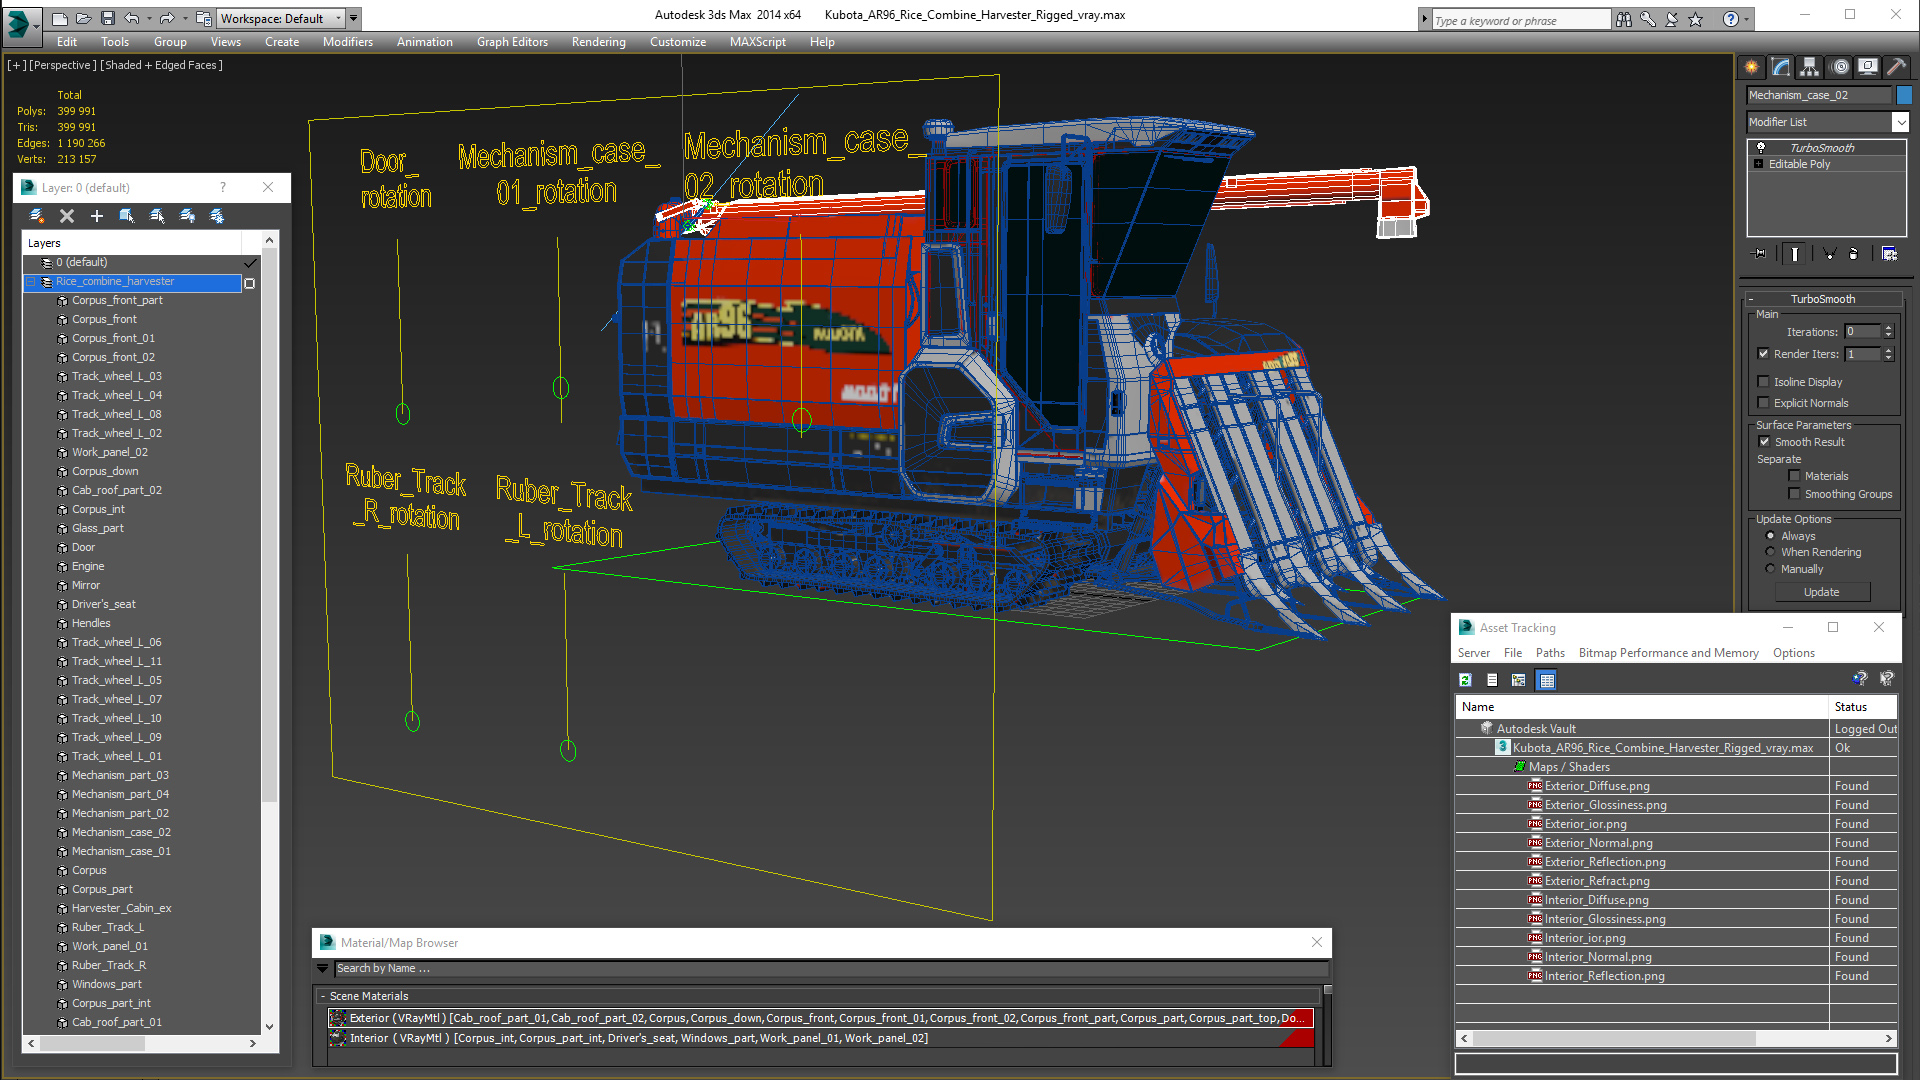The height and width of the screenshot is (1080, 1920).
Task: Select Manually update option
Action: 1771,569
